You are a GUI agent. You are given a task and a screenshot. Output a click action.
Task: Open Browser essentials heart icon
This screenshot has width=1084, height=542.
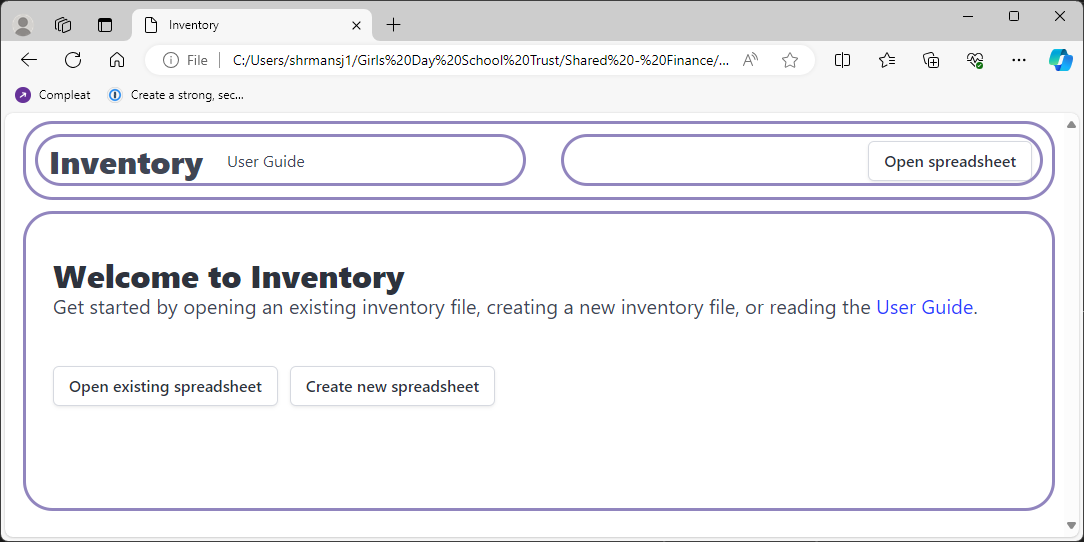coord(975,60)
